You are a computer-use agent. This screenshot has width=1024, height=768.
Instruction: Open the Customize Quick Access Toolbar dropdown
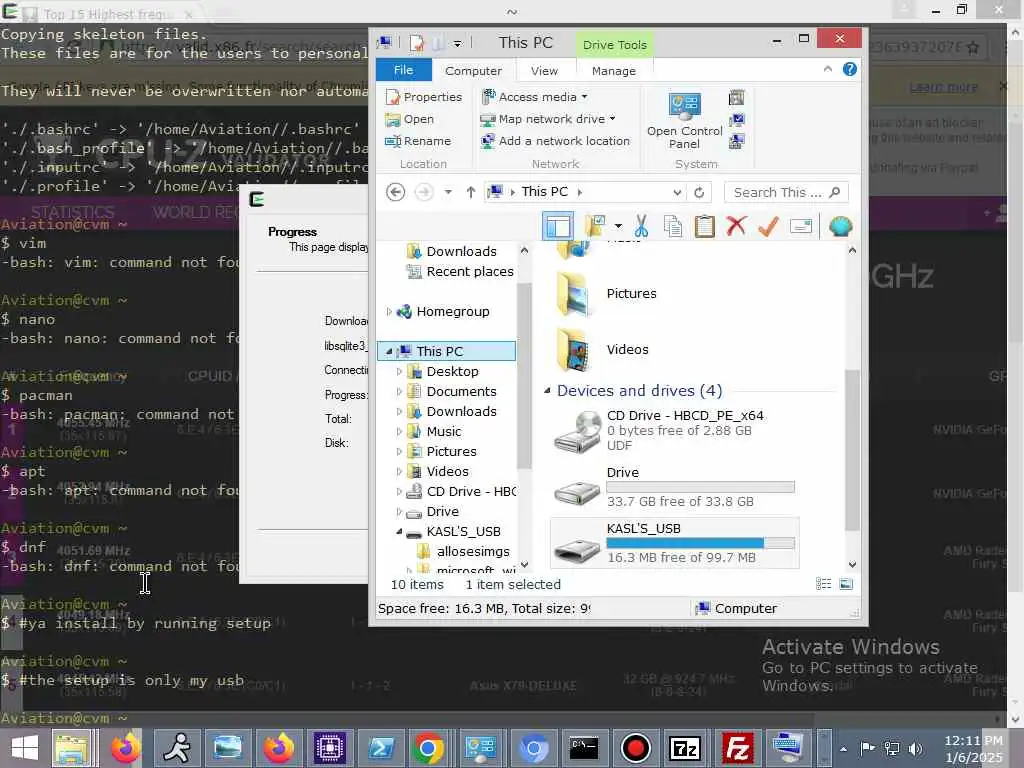coord(457,44)
